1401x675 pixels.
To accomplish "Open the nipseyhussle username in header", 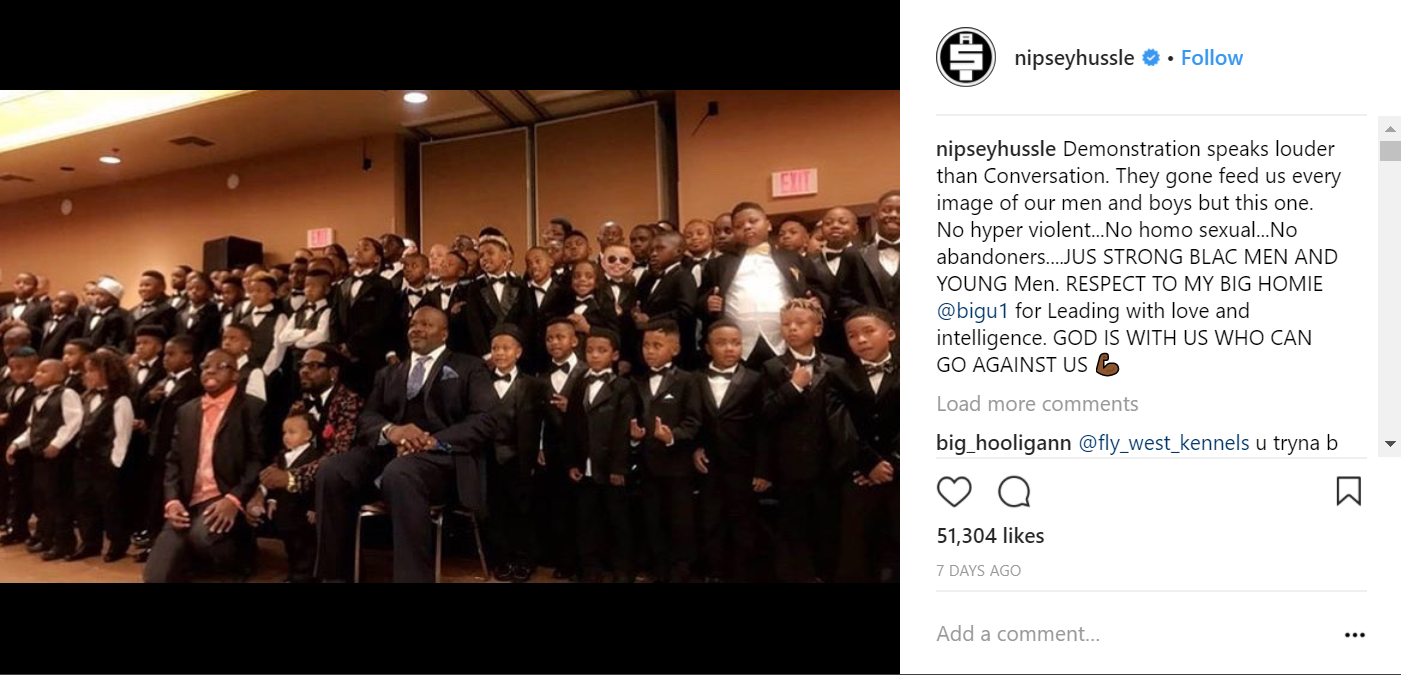I will point(1074,58).
